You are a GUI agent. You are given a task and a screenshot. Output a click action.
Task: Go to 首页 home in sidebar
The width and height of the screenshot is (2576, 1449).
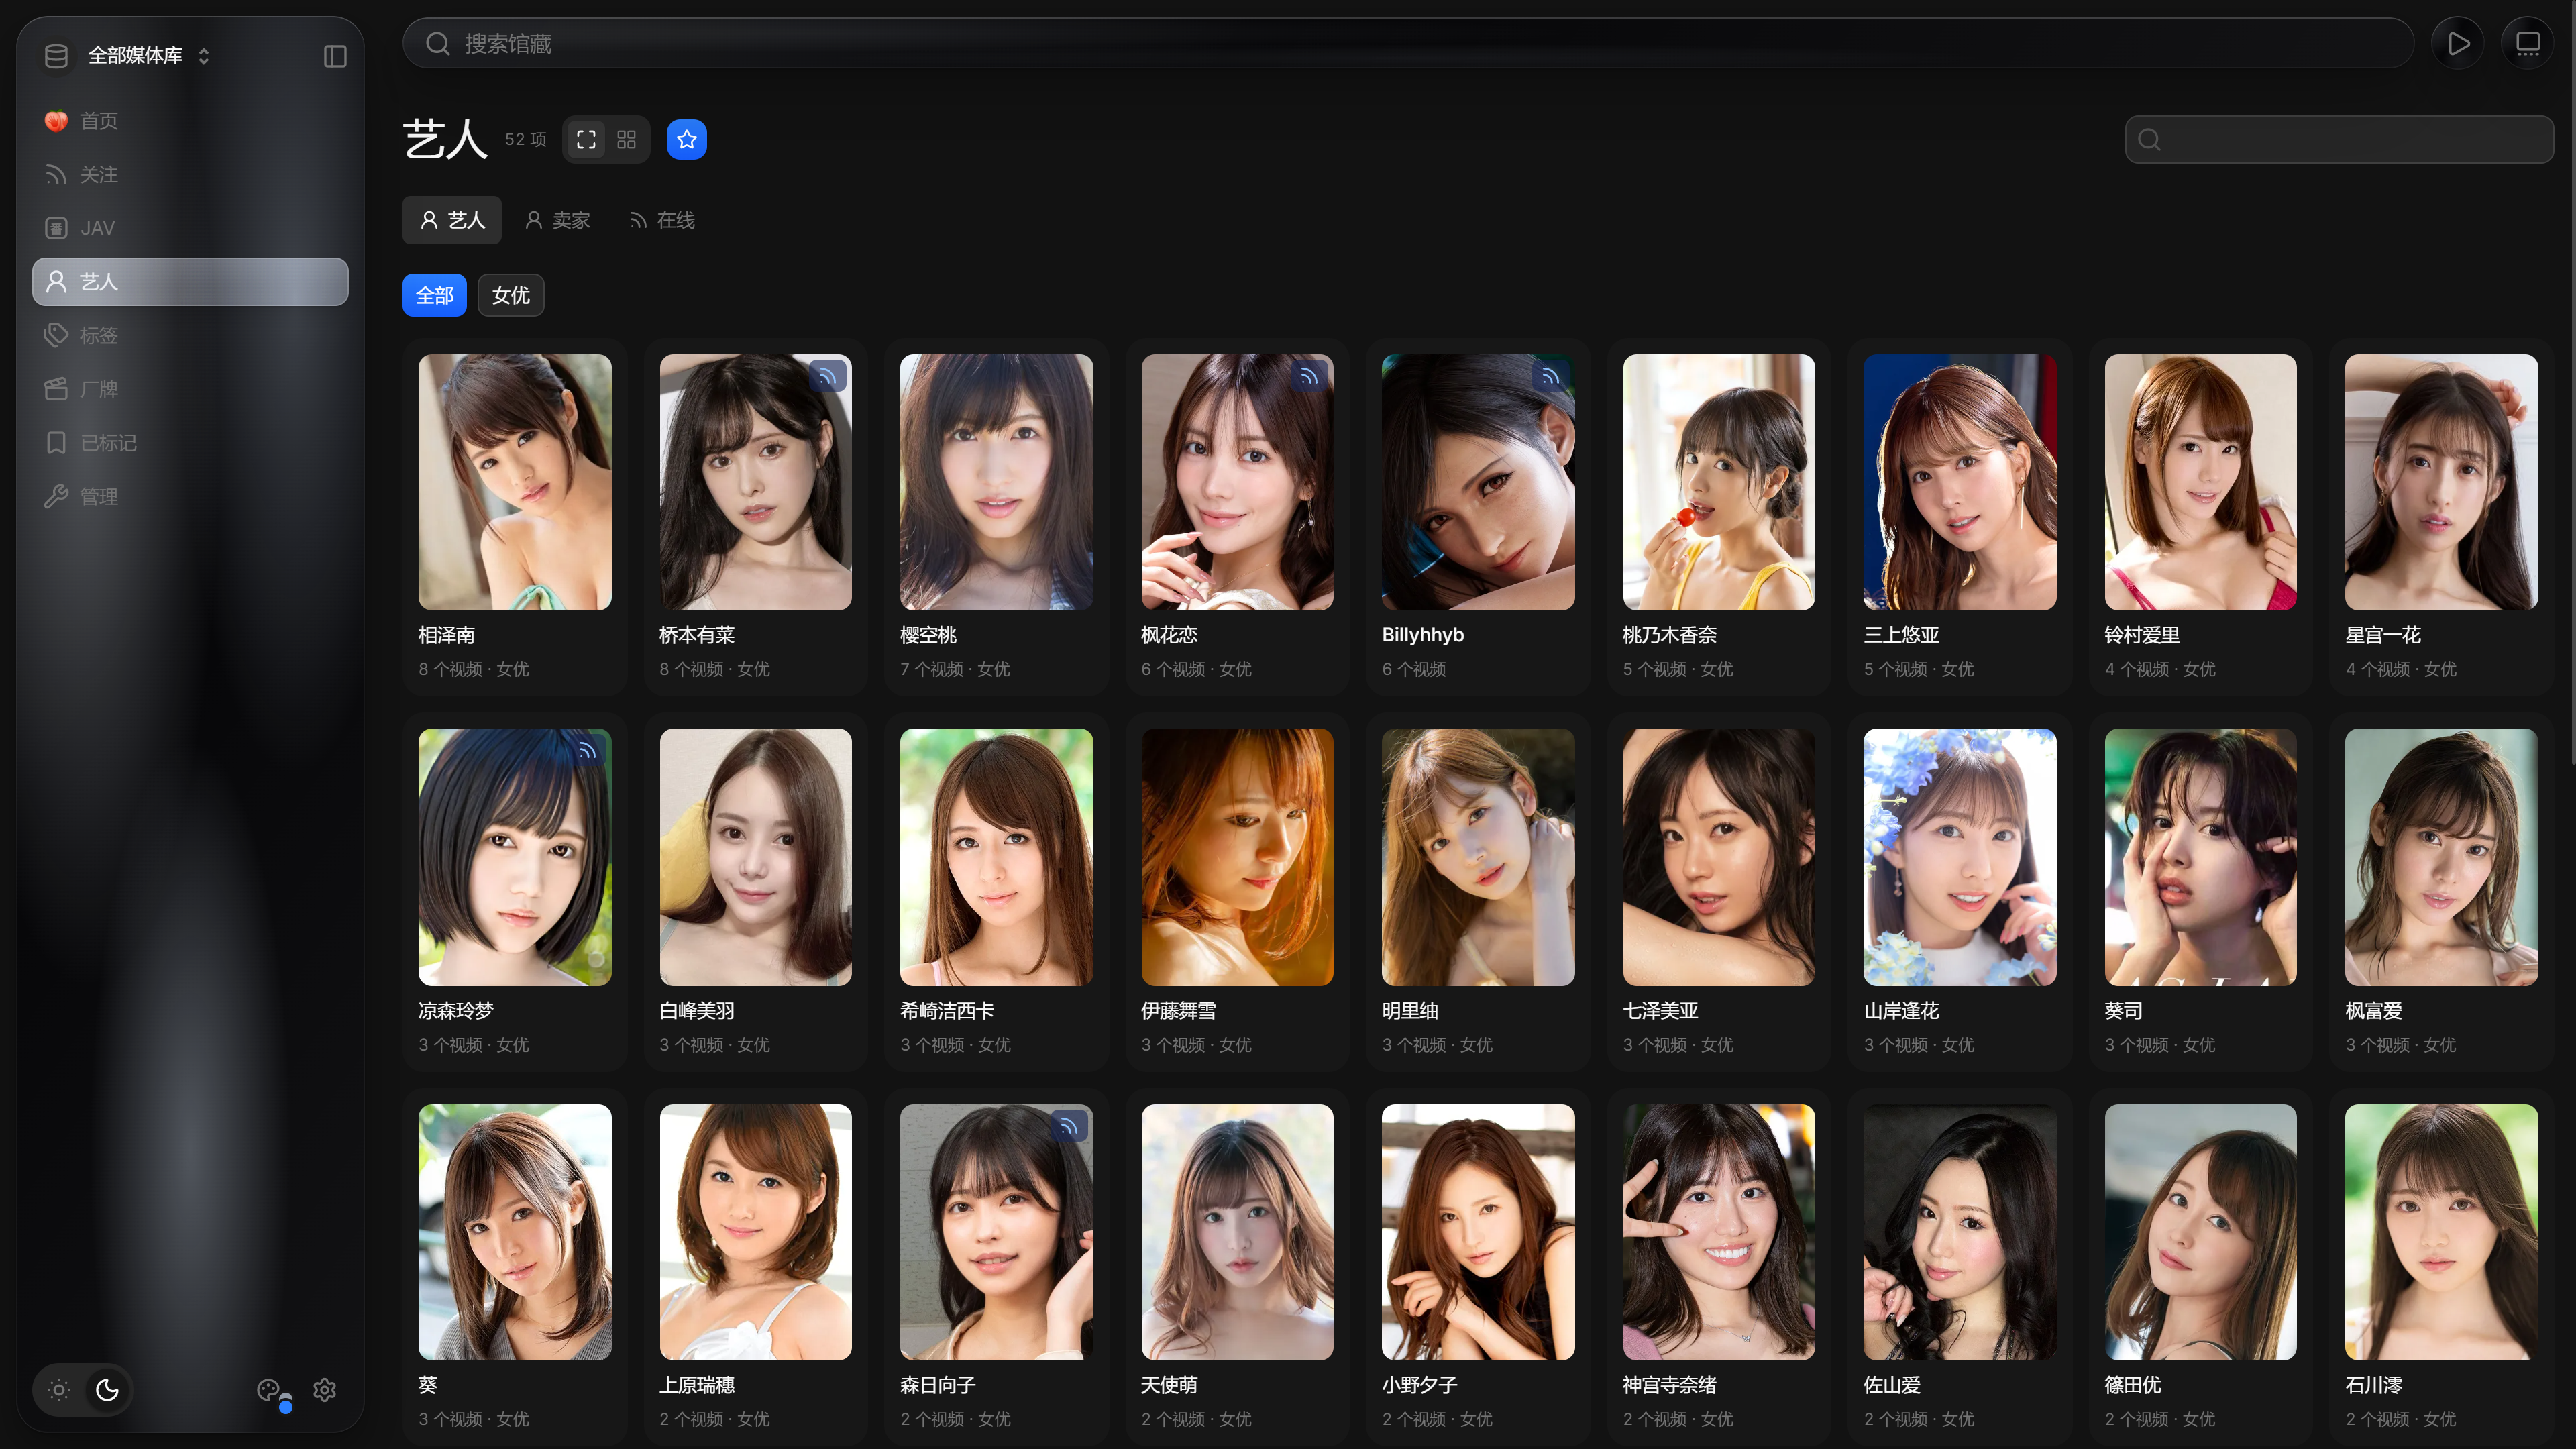click(190, 121)
